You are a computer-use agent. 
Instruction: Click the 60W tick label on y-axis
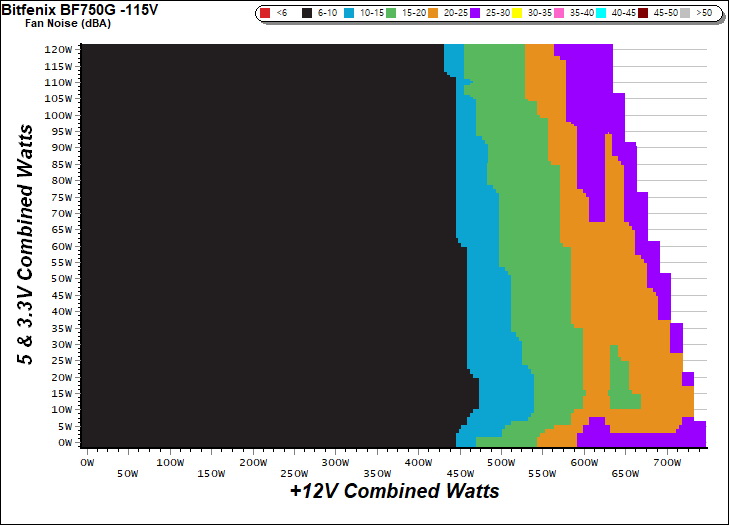[60, 246]
